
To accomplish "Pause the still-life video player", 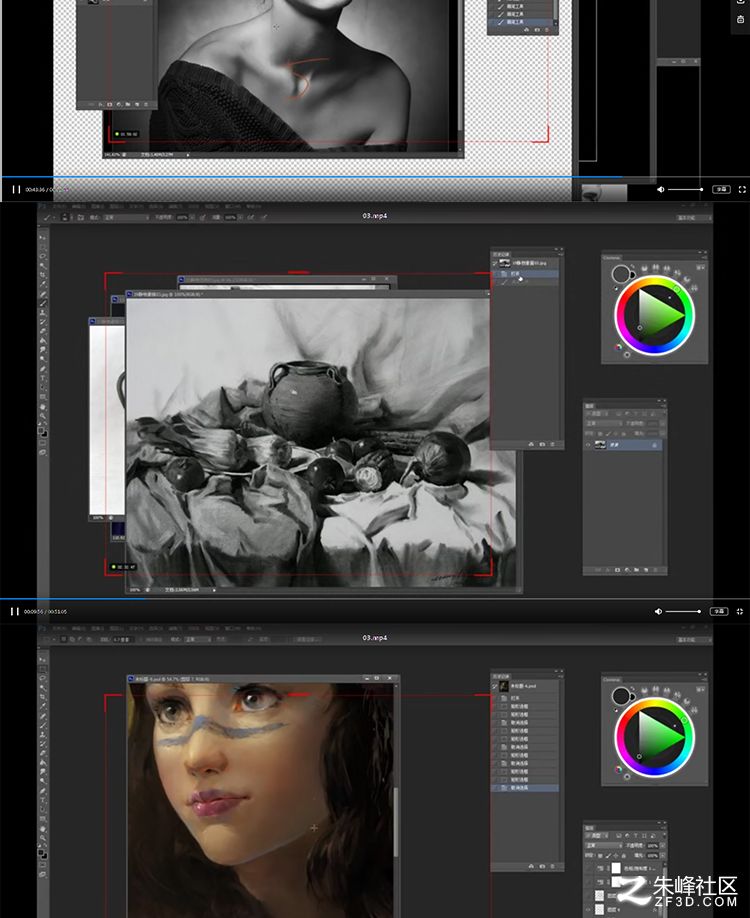I will click(x=15, y=611).
